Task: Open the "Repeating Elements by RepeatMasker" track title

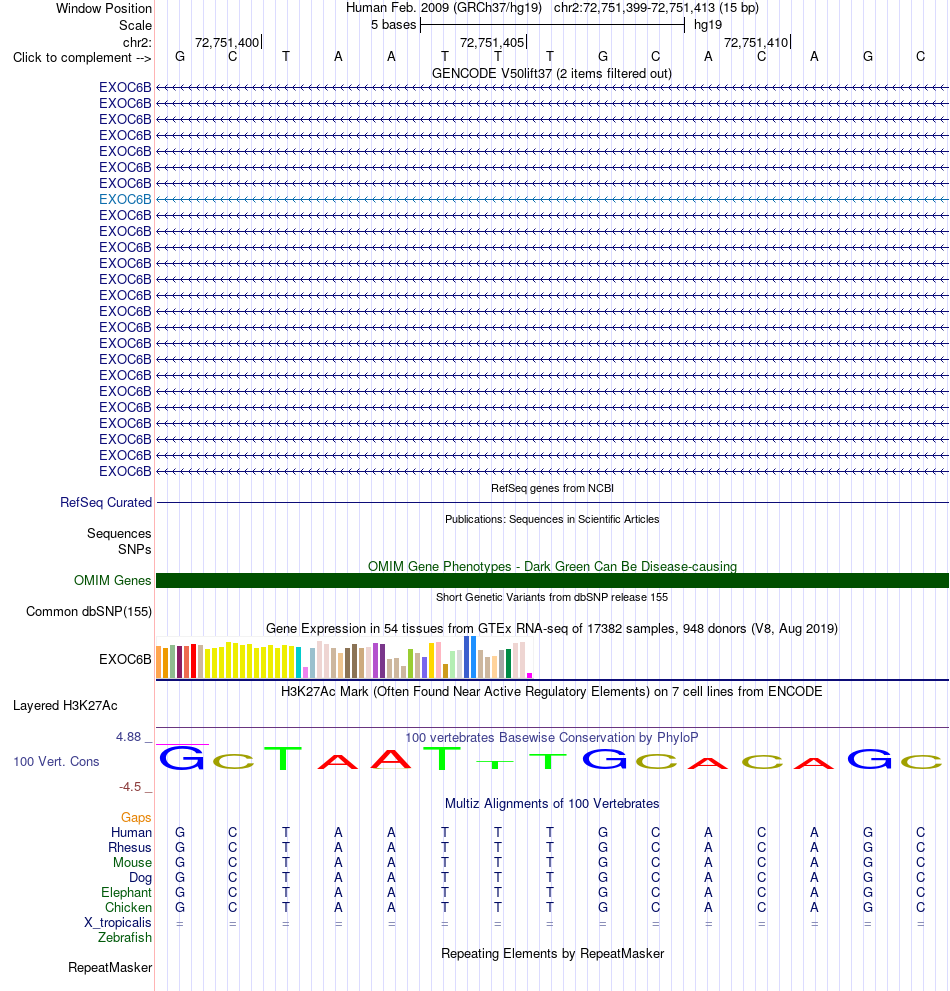Action: tap(552, 954)
